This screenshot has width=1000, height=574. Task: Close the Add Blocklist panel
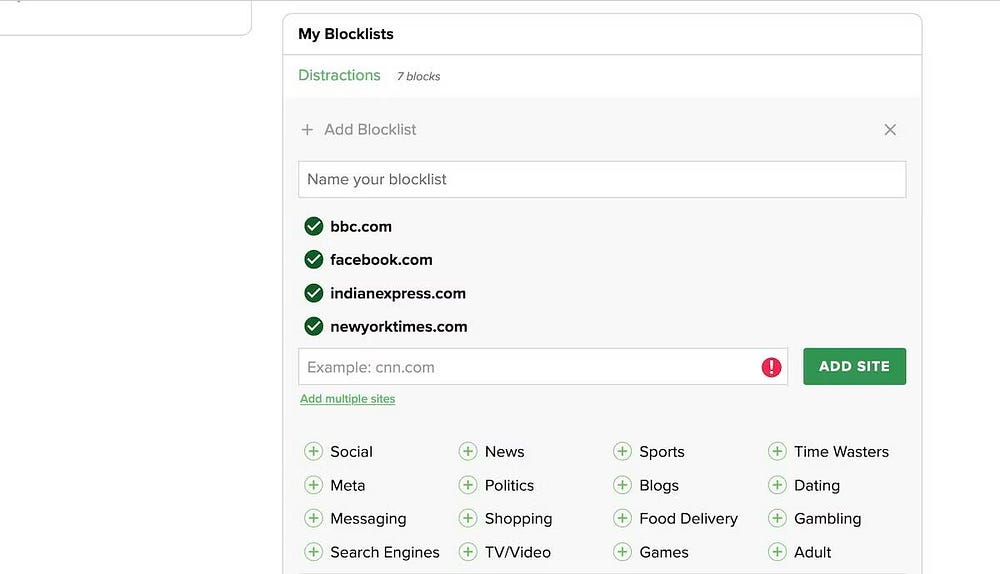point(890,130)
